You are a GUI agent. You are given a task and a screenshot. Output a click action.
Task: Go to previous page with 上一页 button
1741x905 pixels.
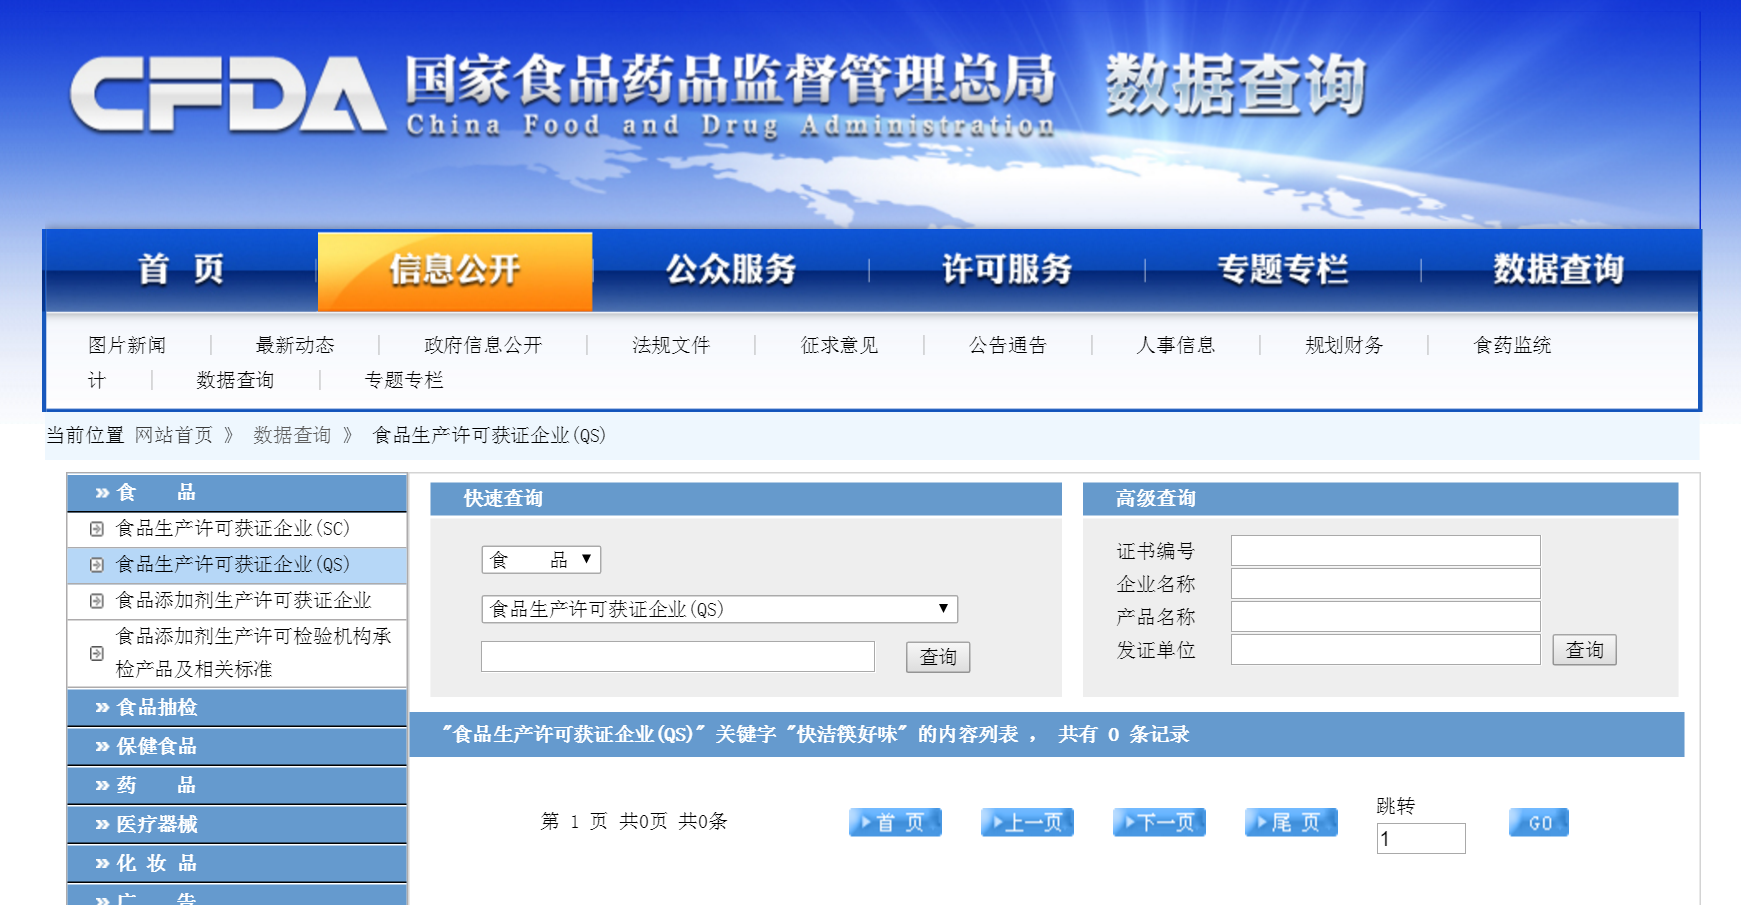point(1027,822)
